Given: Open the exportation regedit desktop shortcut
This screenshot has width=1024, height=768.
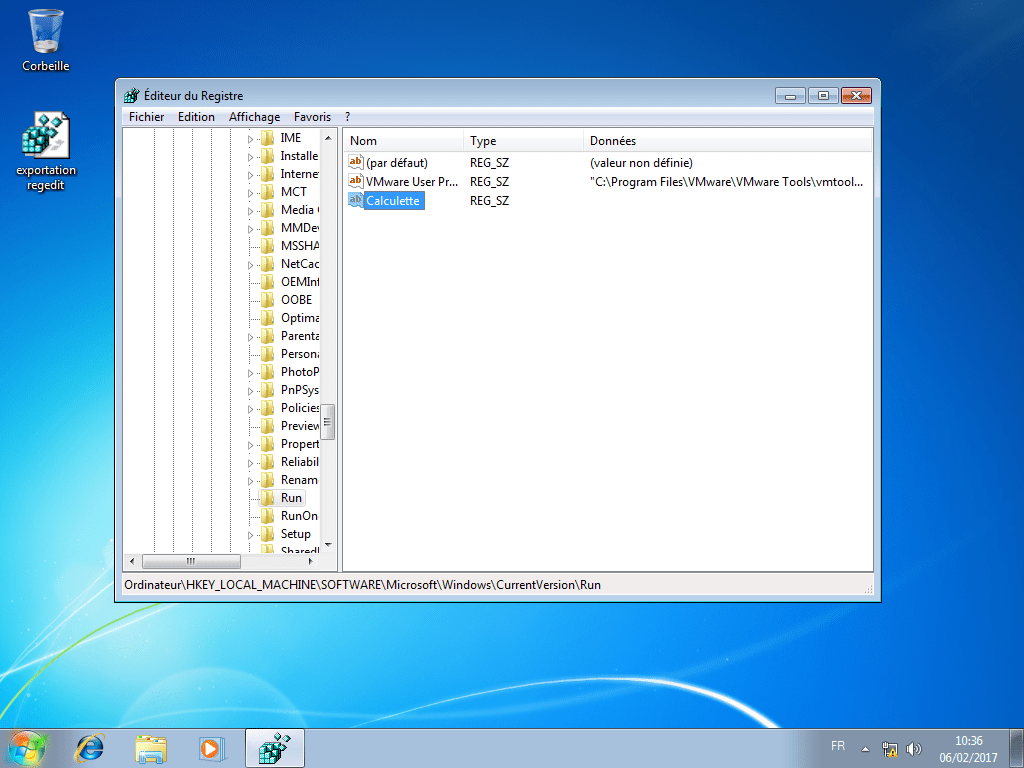Looking at the screenshot, I should (x=45, y=135).
